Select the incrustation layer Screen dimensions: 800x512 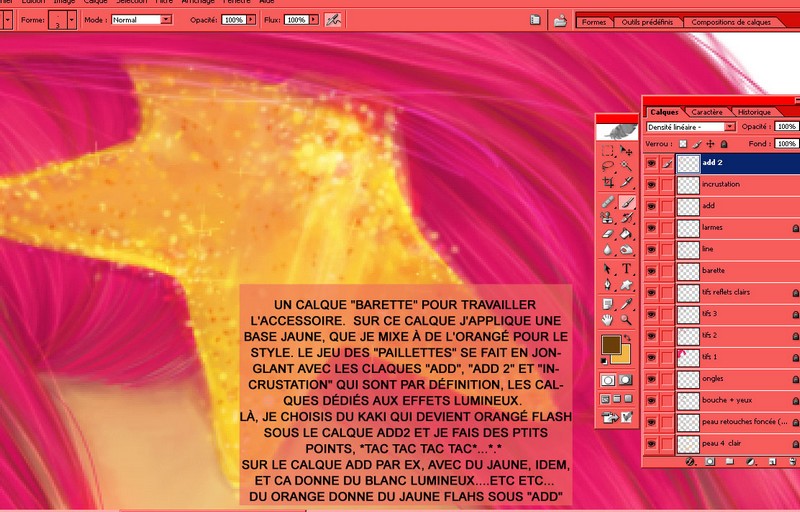click(738, 185)
